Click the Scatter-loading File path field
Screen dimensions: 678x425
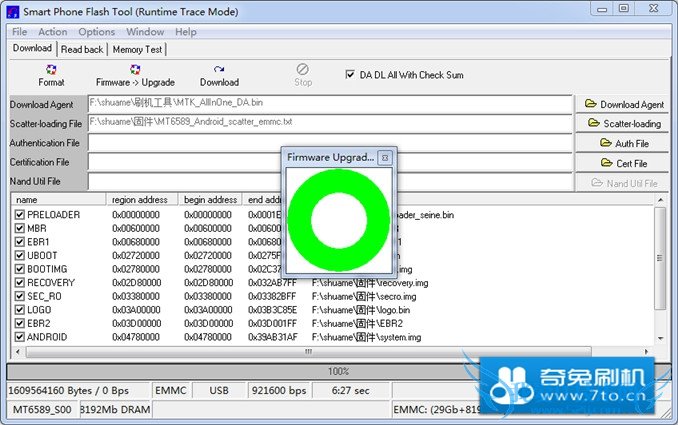[x=328, y=123]
